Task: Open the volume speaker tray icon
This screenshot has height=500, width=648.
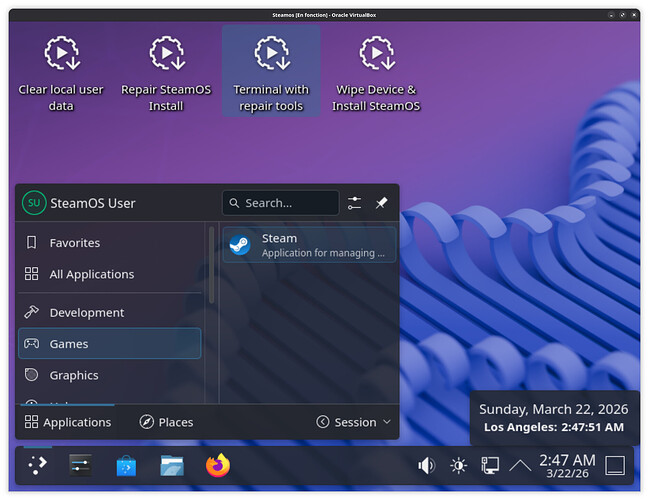Action: (427, 465)
